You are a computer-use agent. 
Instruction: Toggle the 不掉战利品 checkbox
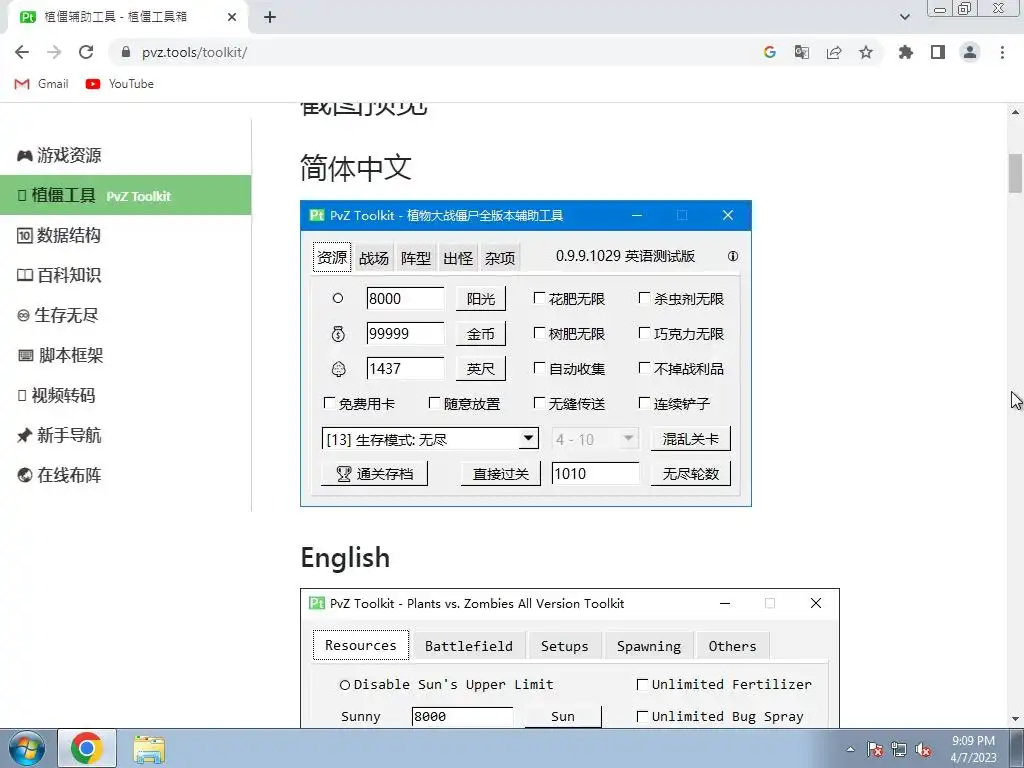tap(644, 368)
